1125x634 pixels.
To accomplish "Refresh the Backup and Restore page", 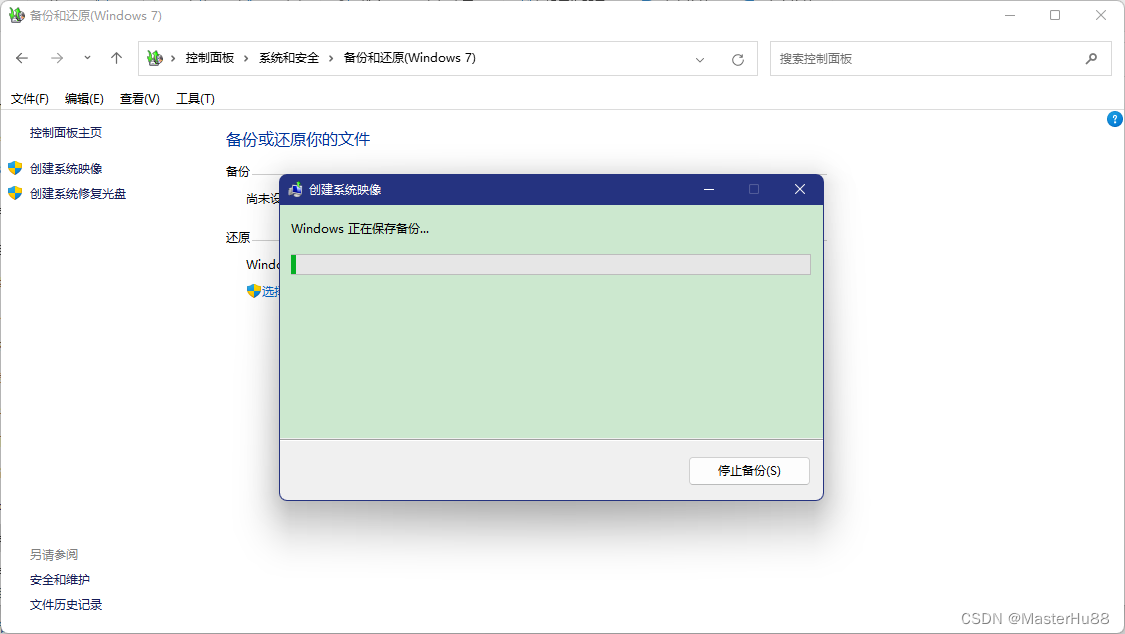I will [x=738, y=60].
